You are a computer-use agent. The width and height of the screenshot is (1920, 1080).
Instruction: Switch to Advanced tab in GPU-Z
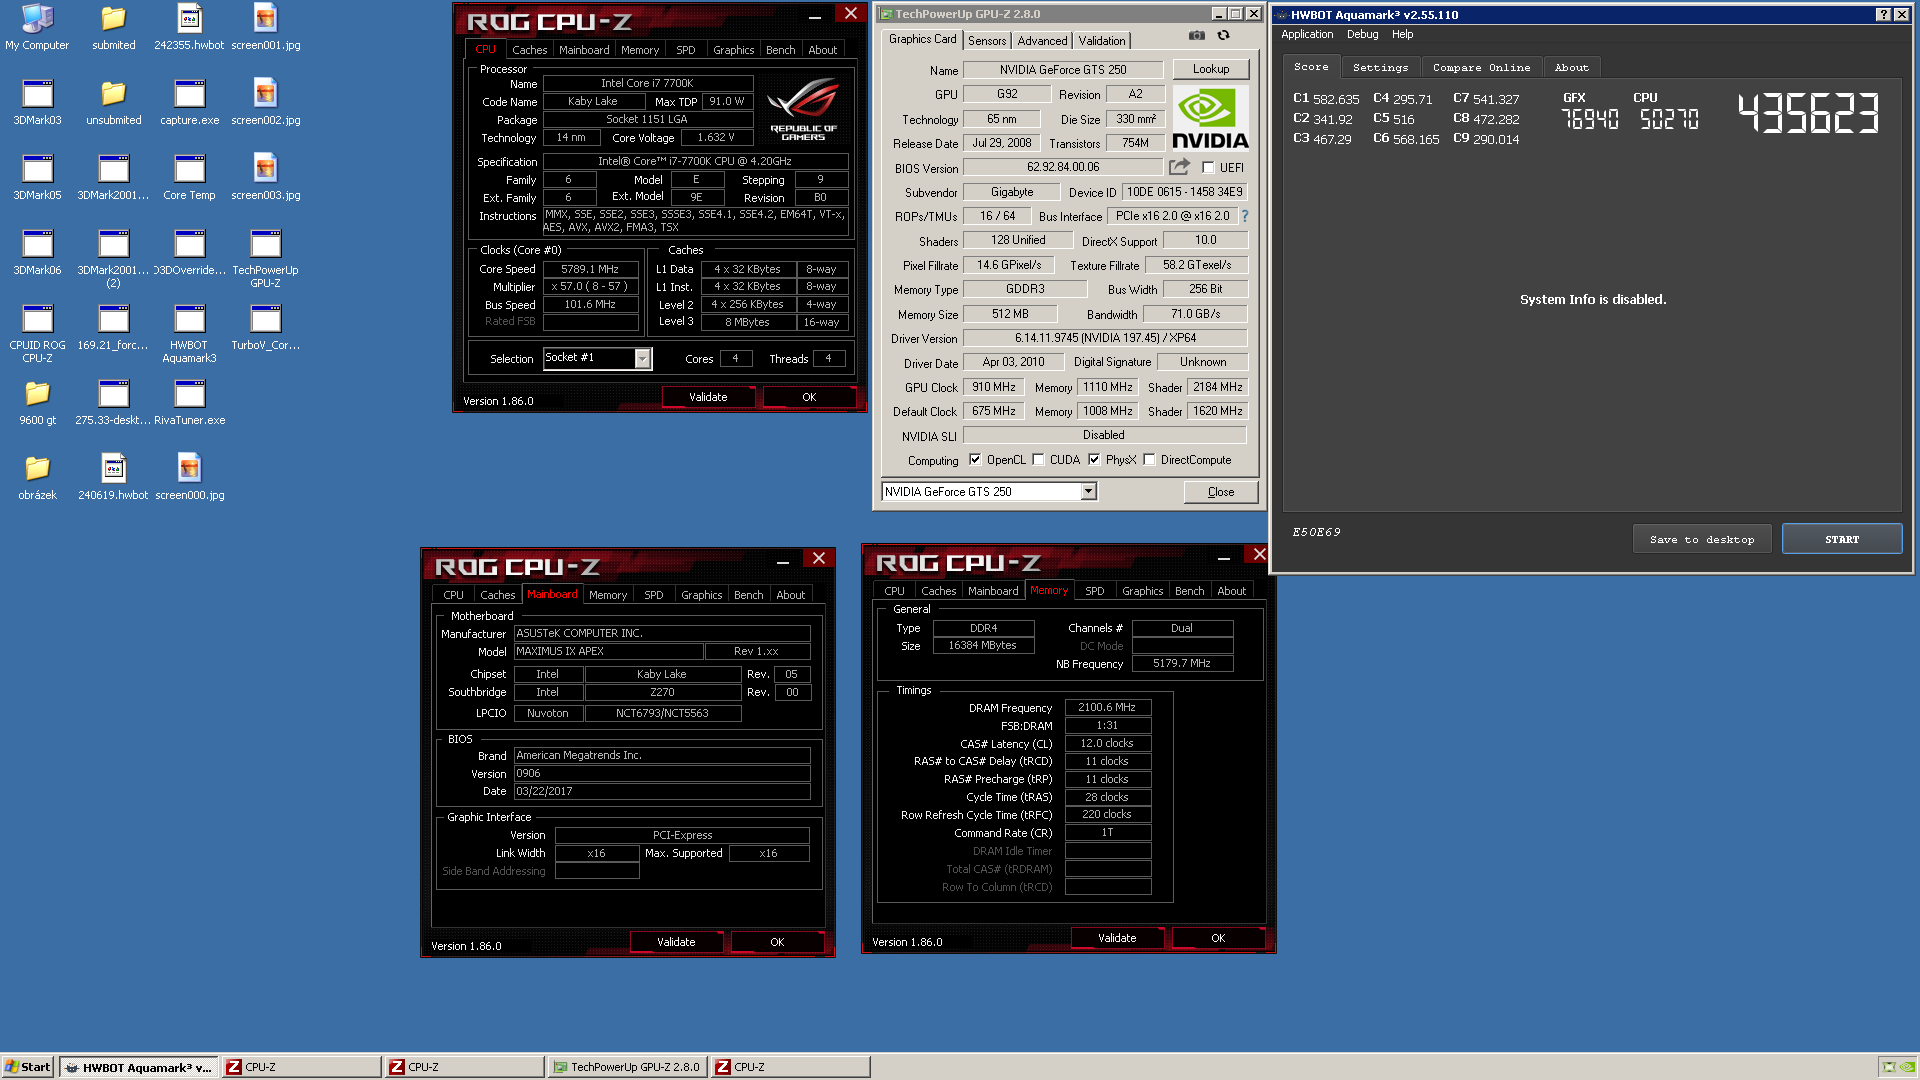point(1042,41)
